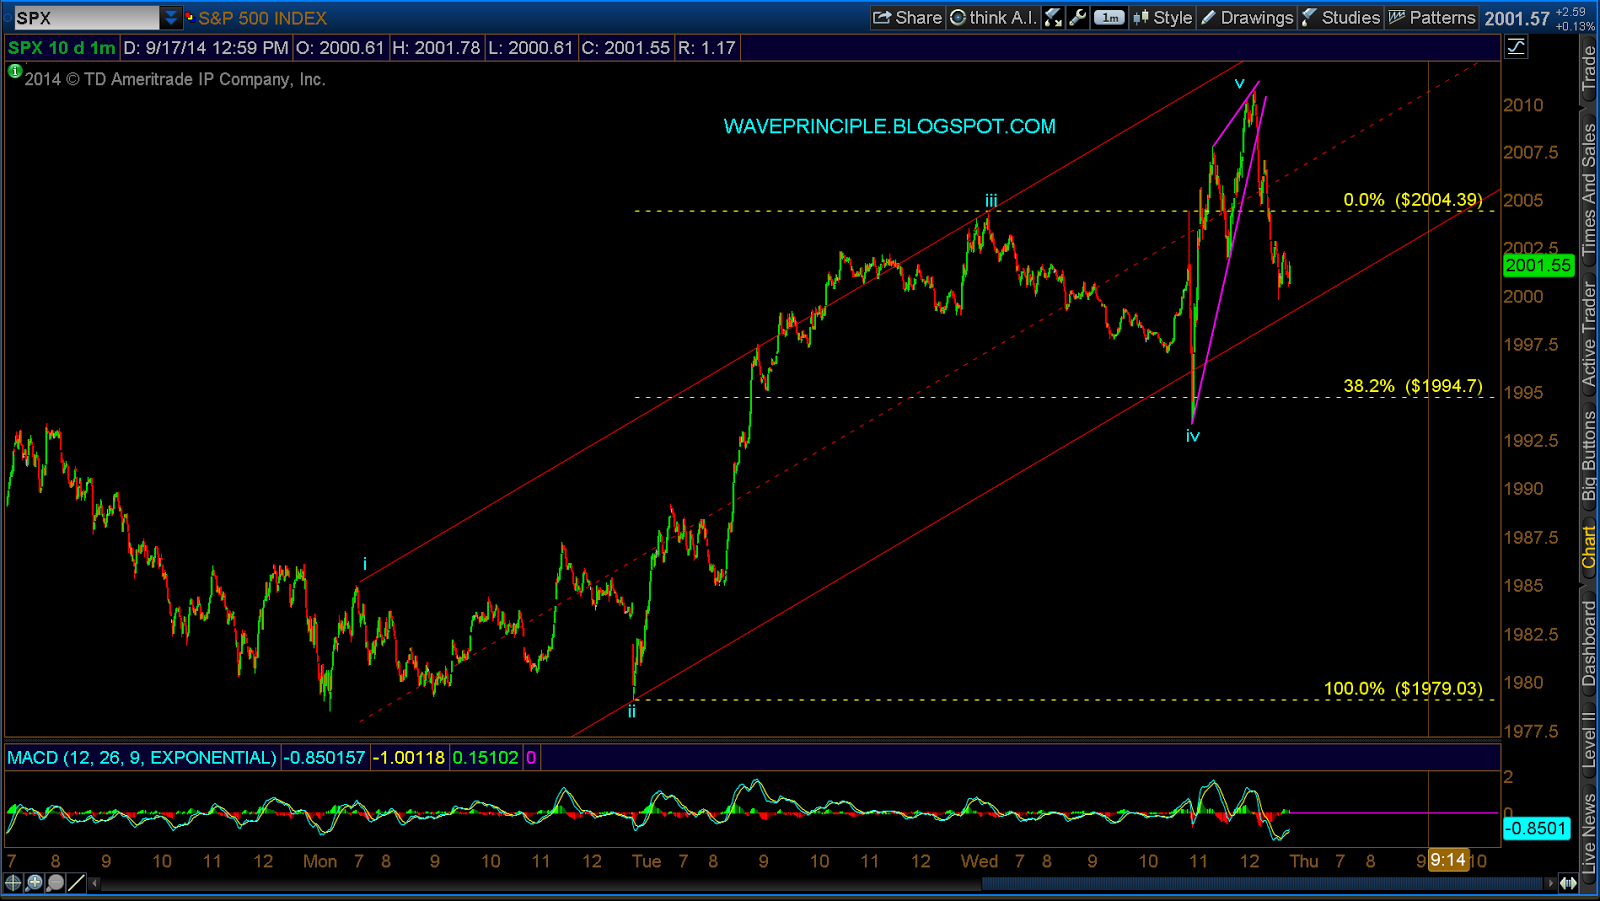Screen dimensions: 1600x901
Task: Click the green info icon near copyright
Action: coord(15,71)
